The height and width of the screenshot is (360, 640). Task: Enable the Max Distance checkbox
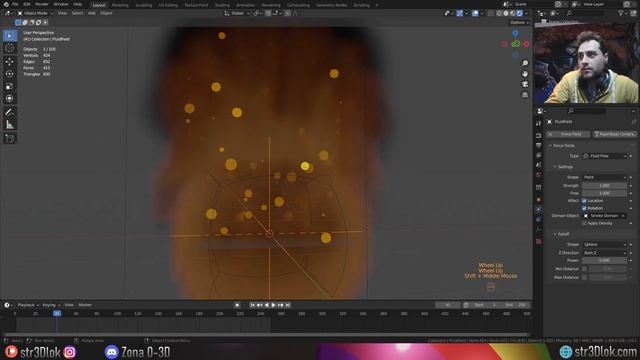[x=584, y=278]
